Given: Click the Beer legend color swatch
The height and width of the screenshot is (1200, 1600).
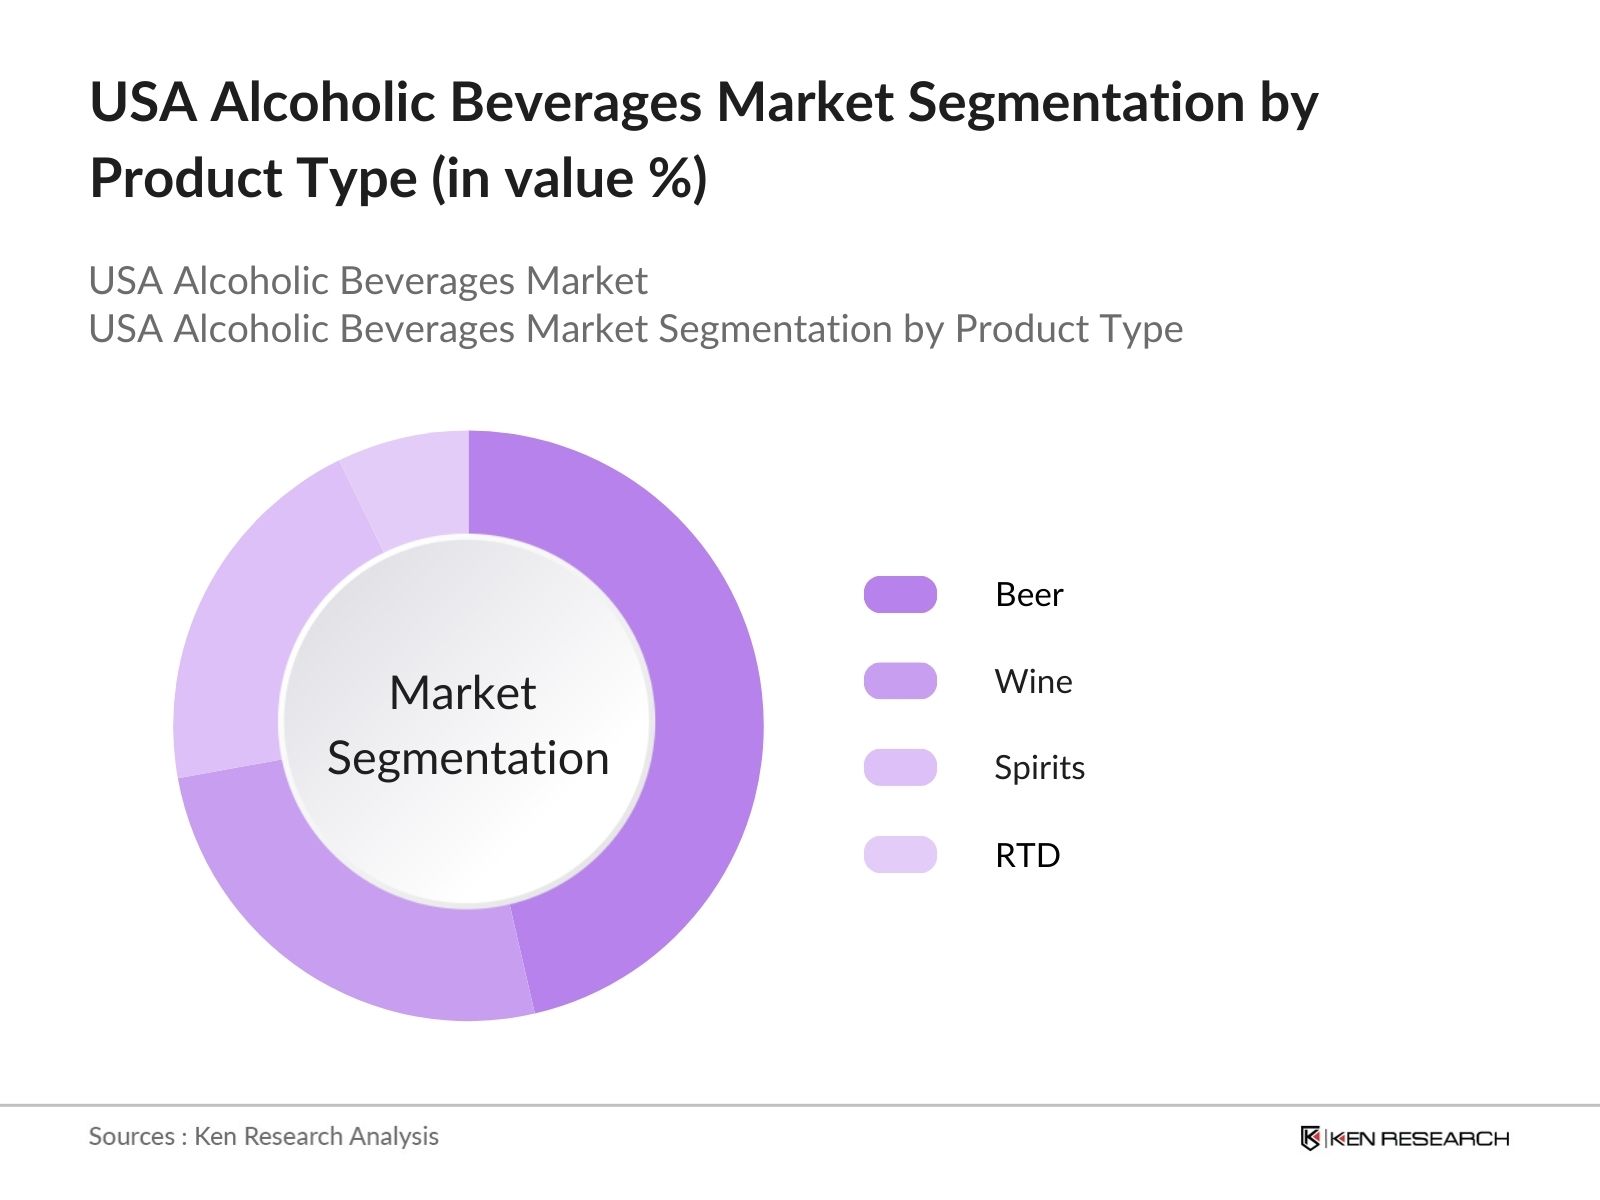Looking at the screenshot, I should (900, 594).
